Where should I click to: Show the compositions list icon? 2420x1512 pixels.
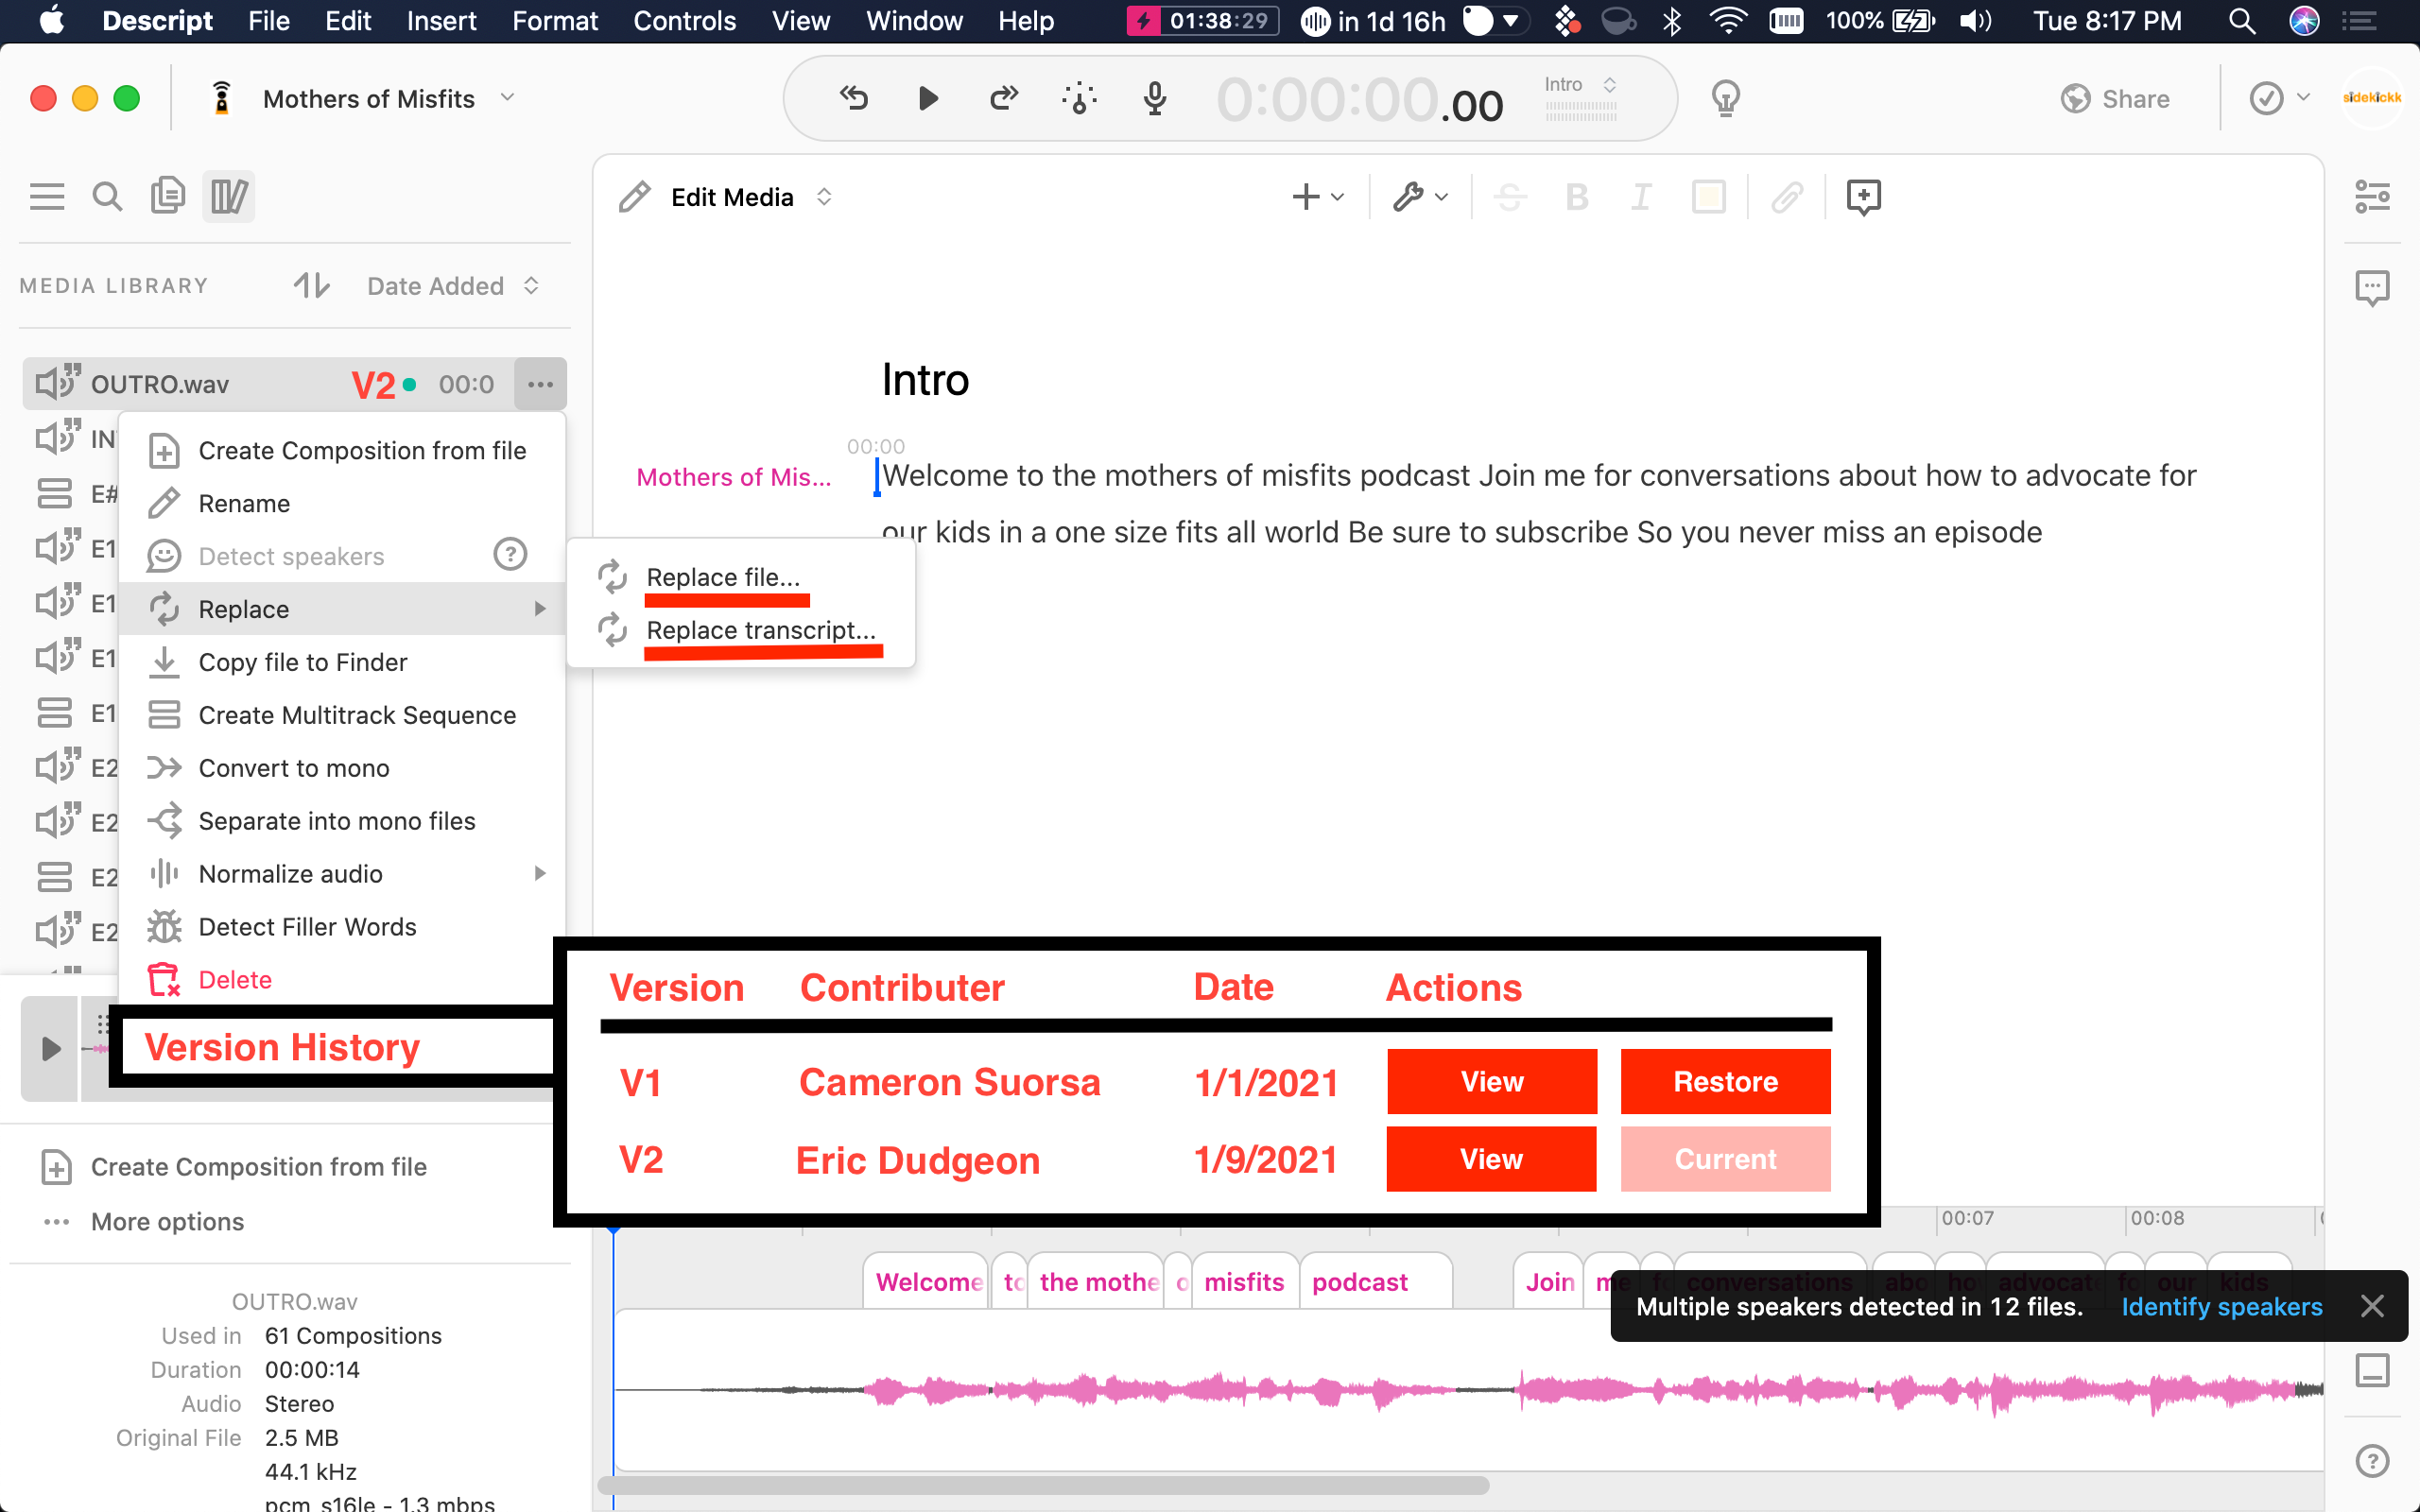pos(167,196)
